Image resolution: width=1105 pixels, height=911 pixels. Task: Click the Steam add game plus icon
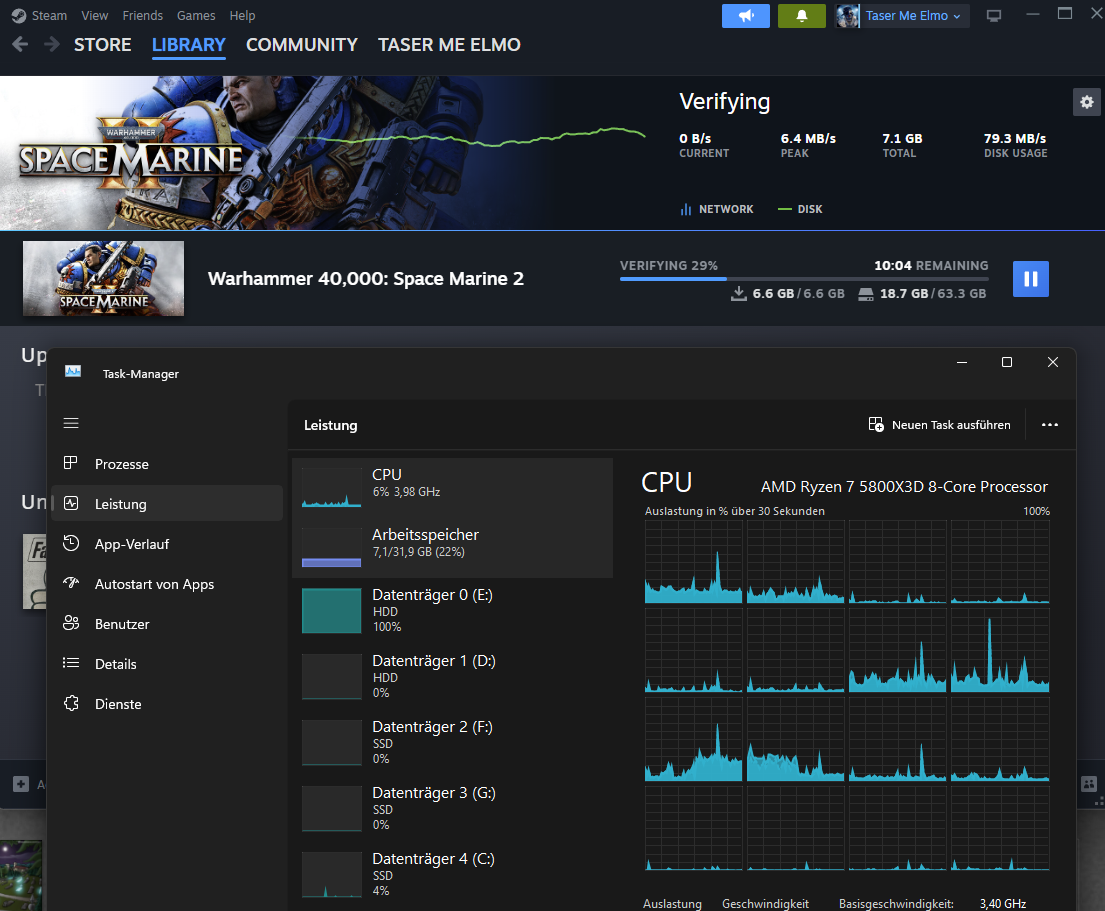[x=21, y=784]
